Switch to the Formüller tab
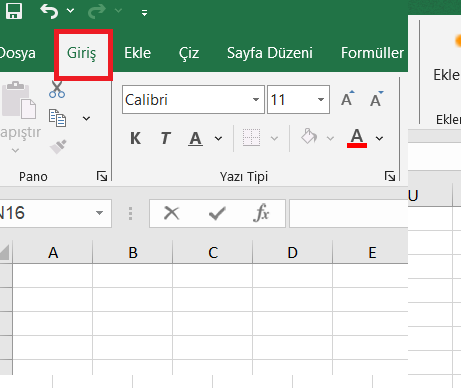This screenshot has width=461, height=388. (372, 53)
